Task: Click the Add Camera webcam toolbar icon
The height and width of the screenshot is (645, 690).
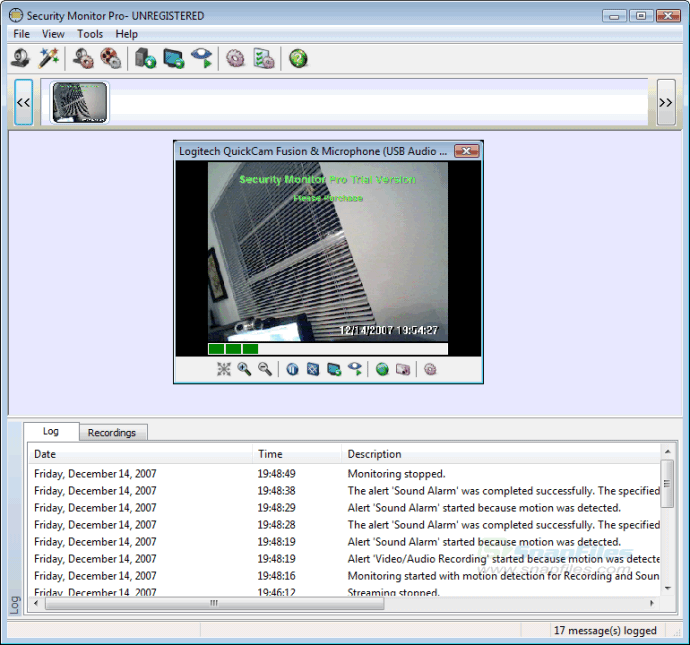Action: [x=21, y=59]
